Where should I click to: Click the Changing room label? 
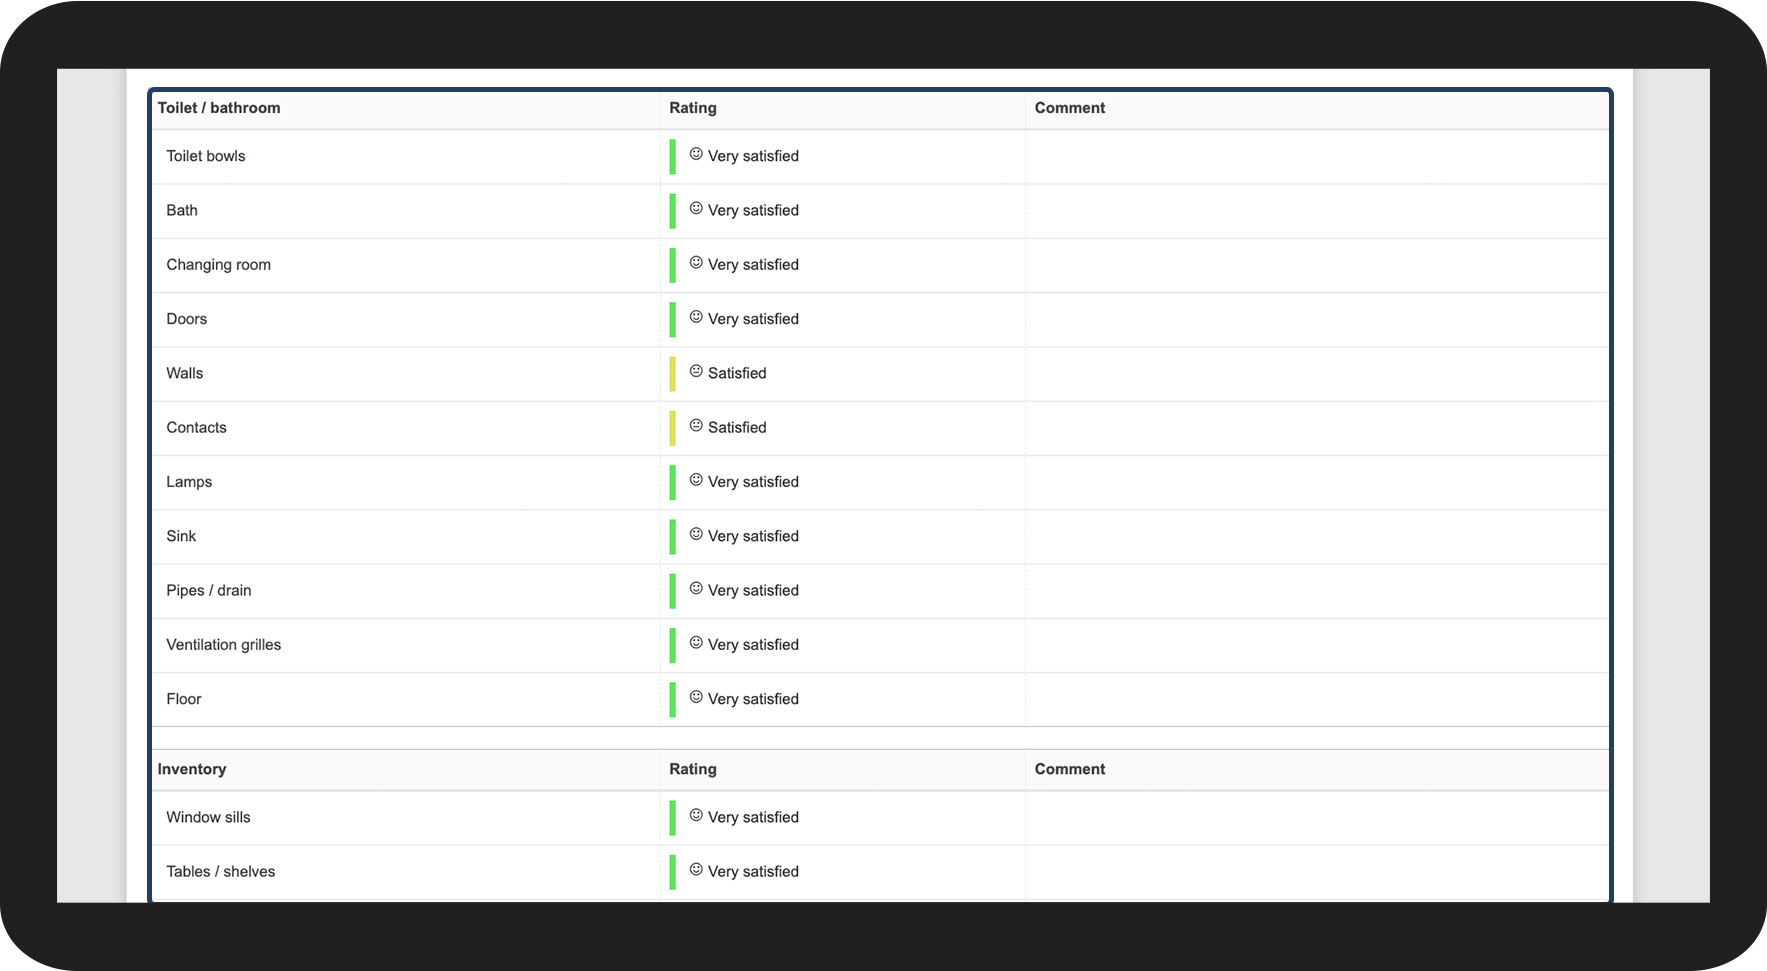(219, 265)
